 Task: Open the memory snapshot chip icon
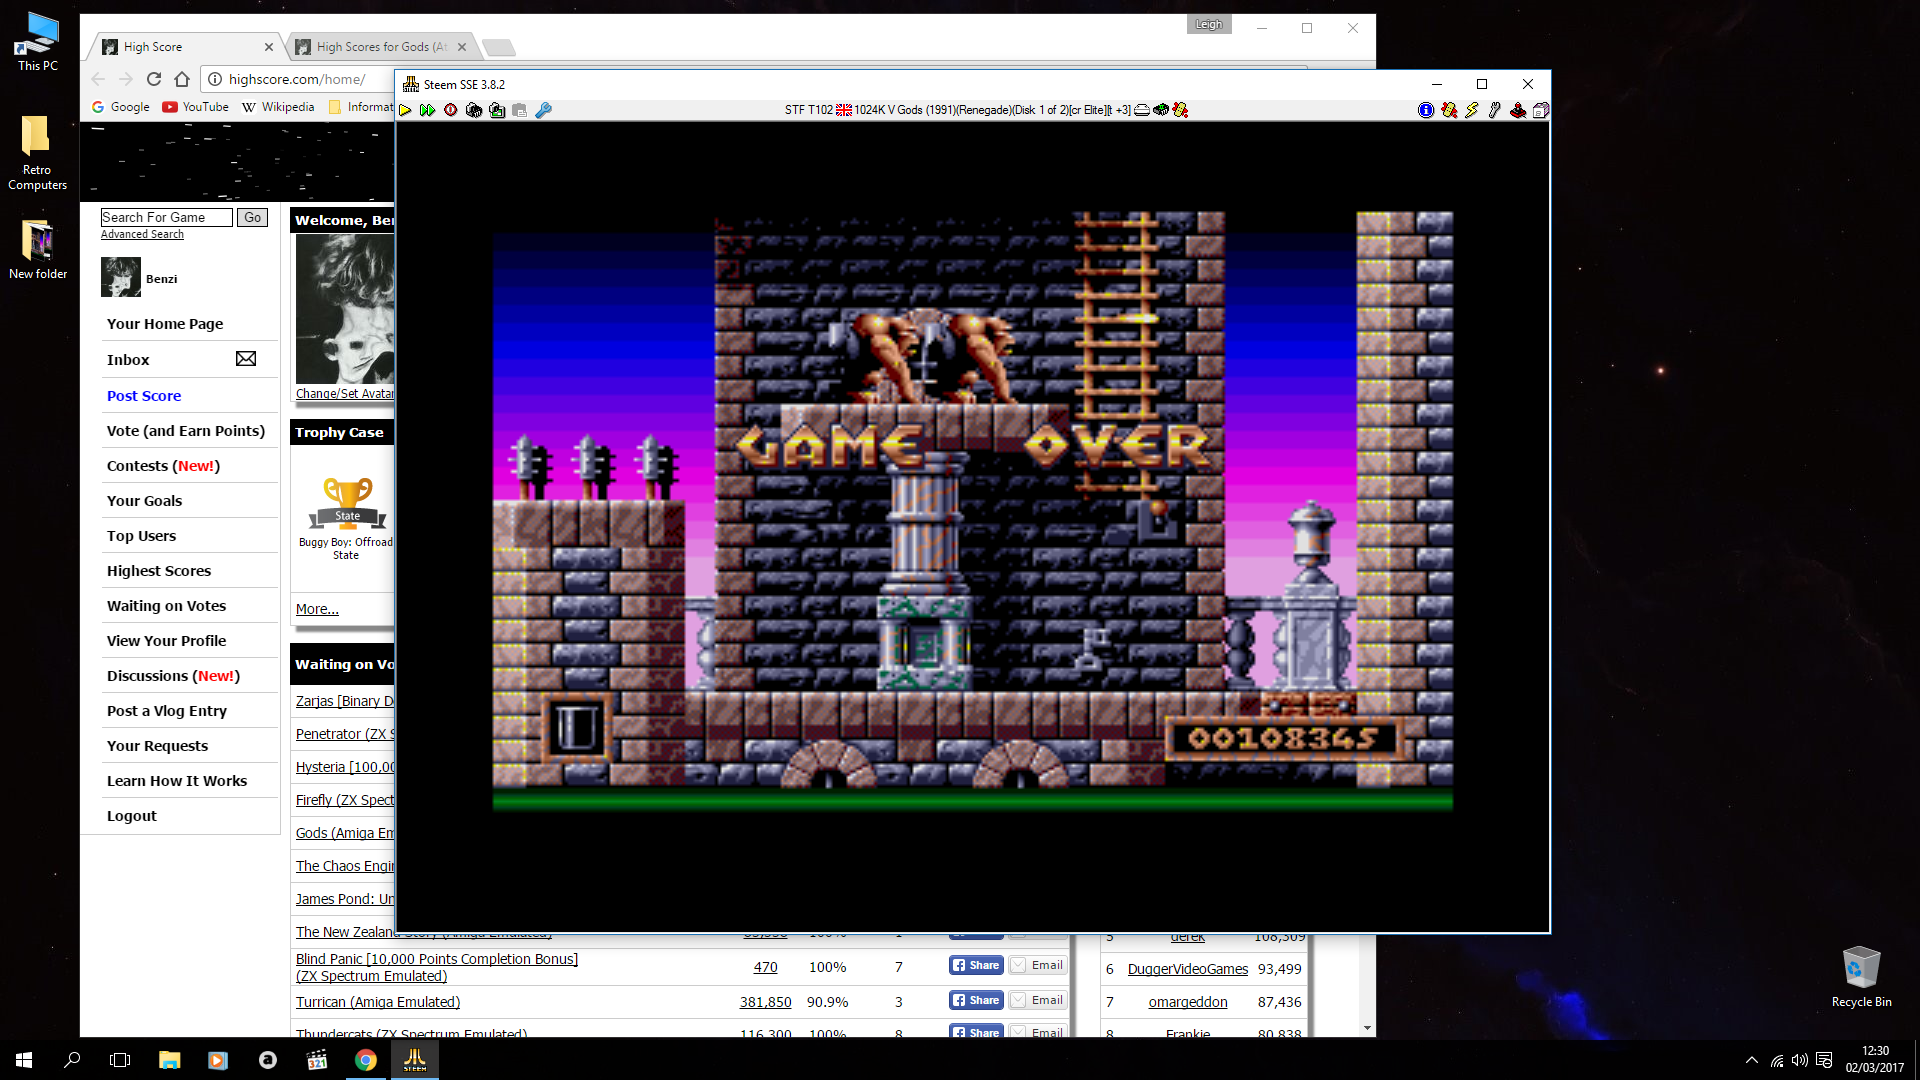tap(474, 110)
